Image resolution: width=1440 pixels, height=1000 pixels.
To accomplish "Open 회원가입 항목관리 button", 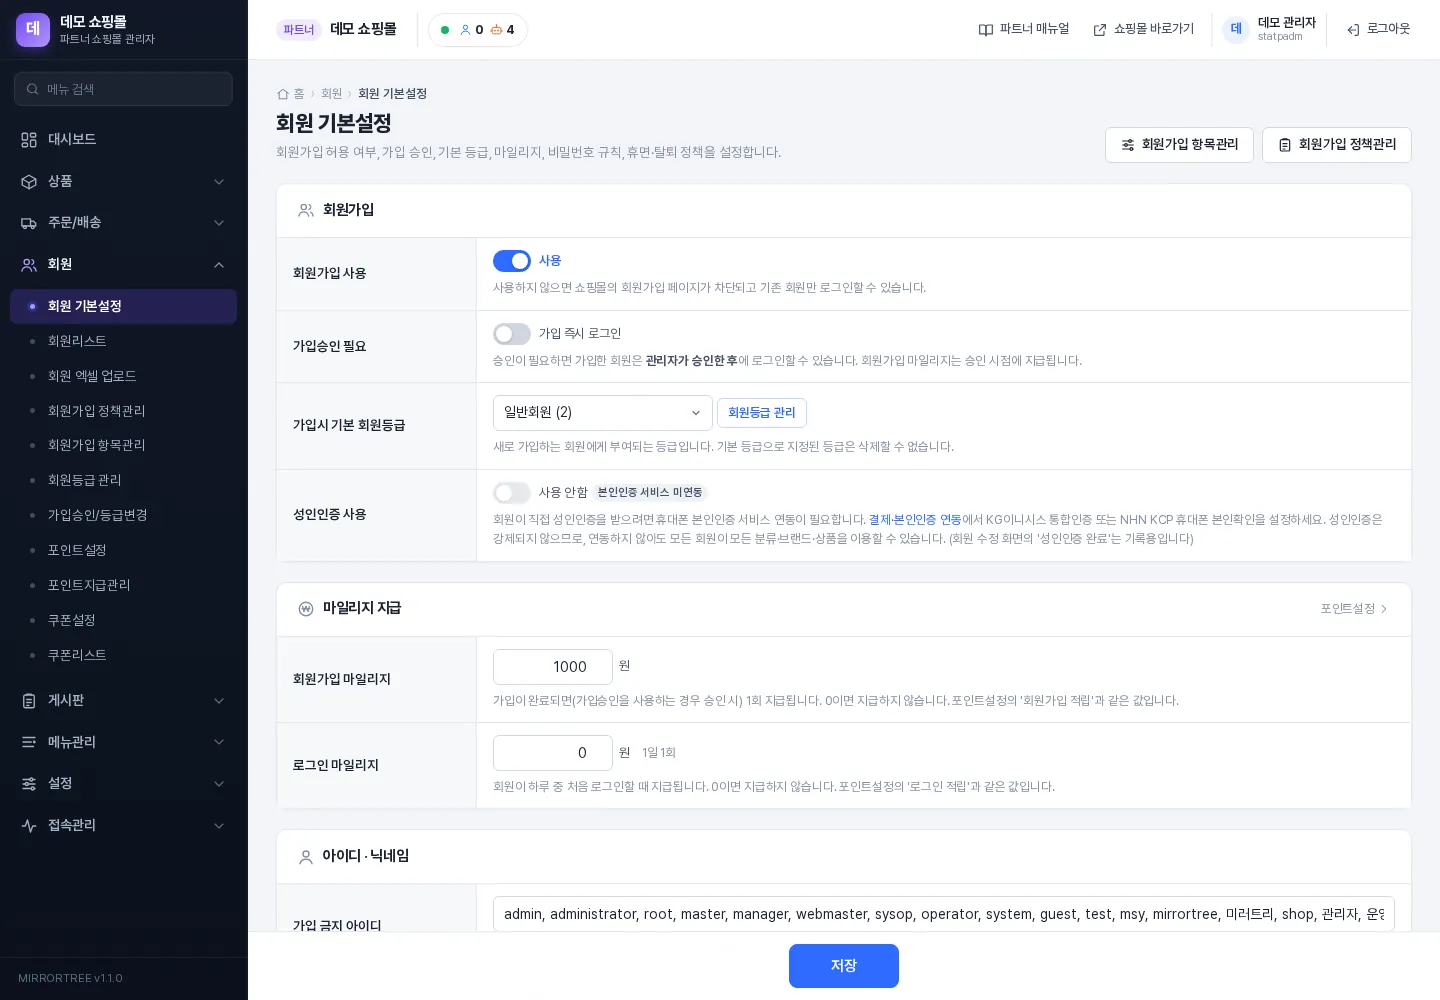I will (1179, 145).
